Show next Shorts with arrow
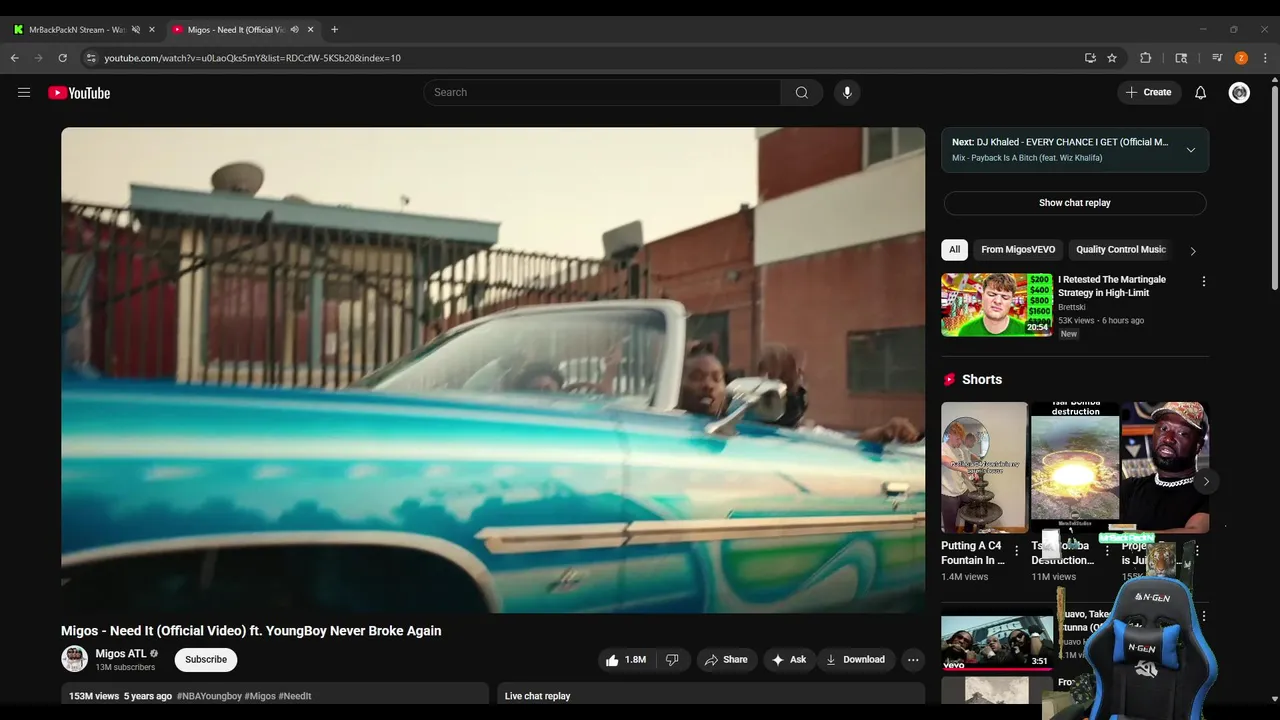1280x720 pixels. (1206, 481)
